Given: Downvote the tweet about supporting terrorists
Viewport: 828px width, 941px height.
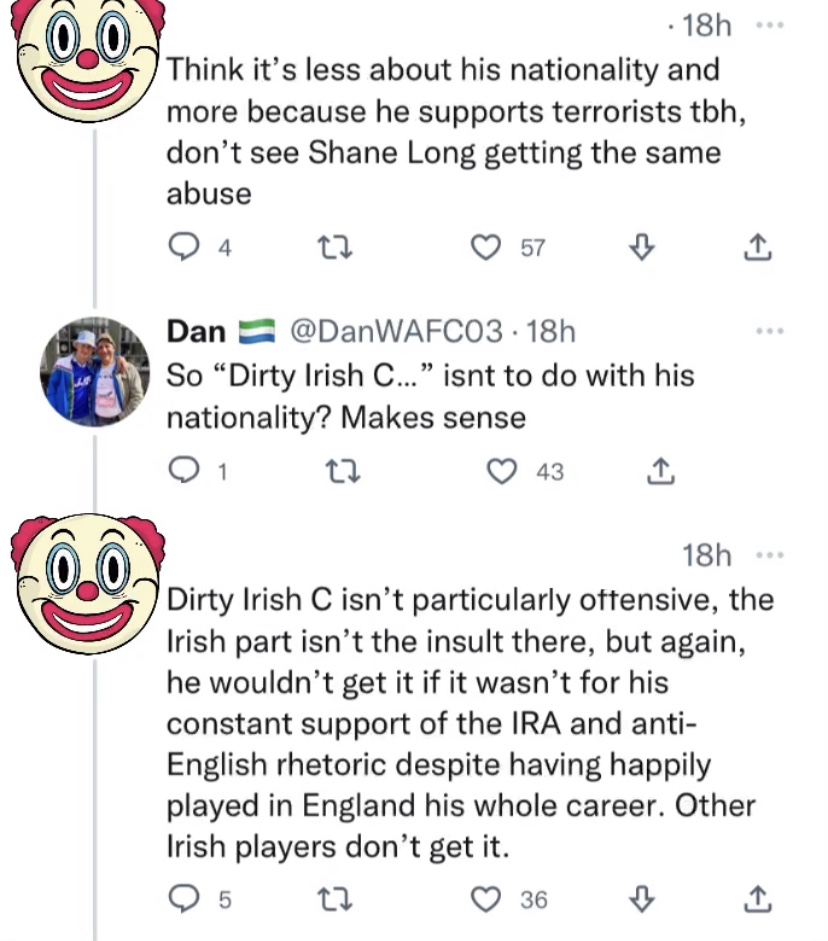Looking at the screenshot, I should point(645,248).
